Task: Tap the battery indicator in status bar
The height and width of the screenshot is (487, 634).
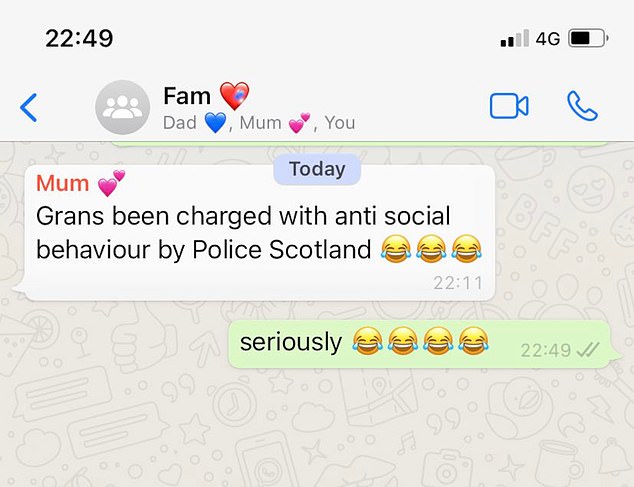Action: (x=588, y=38)
